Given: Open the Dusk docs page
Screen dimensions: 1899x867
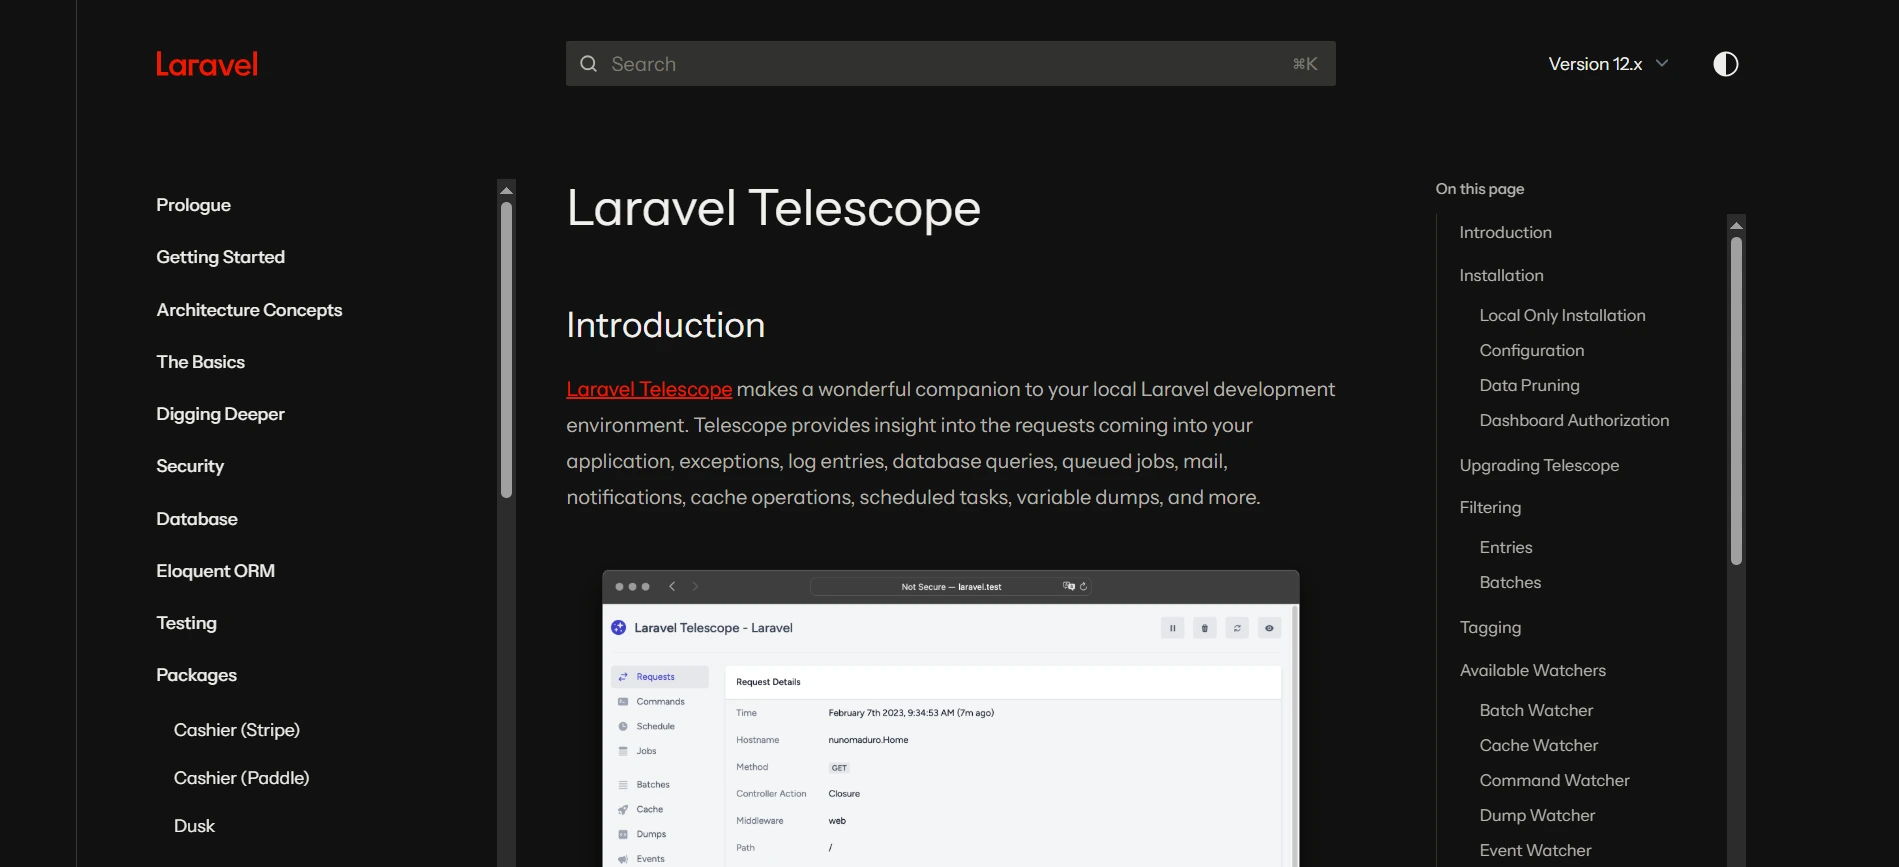Looking at the screenshot, I should [x=194, y=826].
